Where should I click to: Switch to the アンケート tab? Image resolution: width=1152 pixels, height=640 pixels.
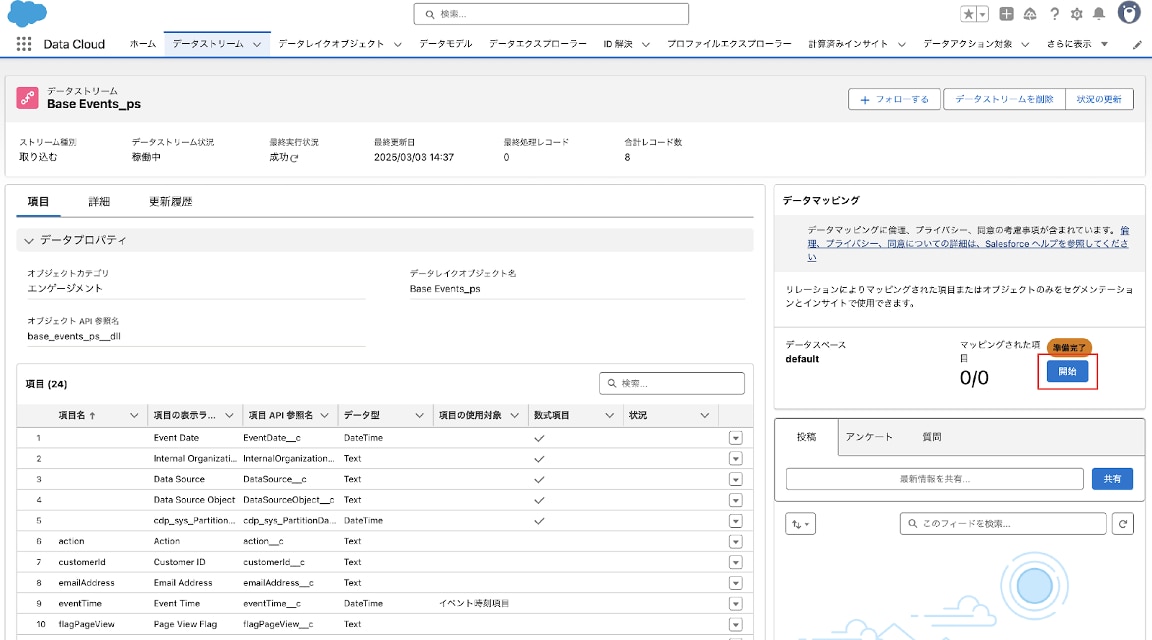[868, 437]
